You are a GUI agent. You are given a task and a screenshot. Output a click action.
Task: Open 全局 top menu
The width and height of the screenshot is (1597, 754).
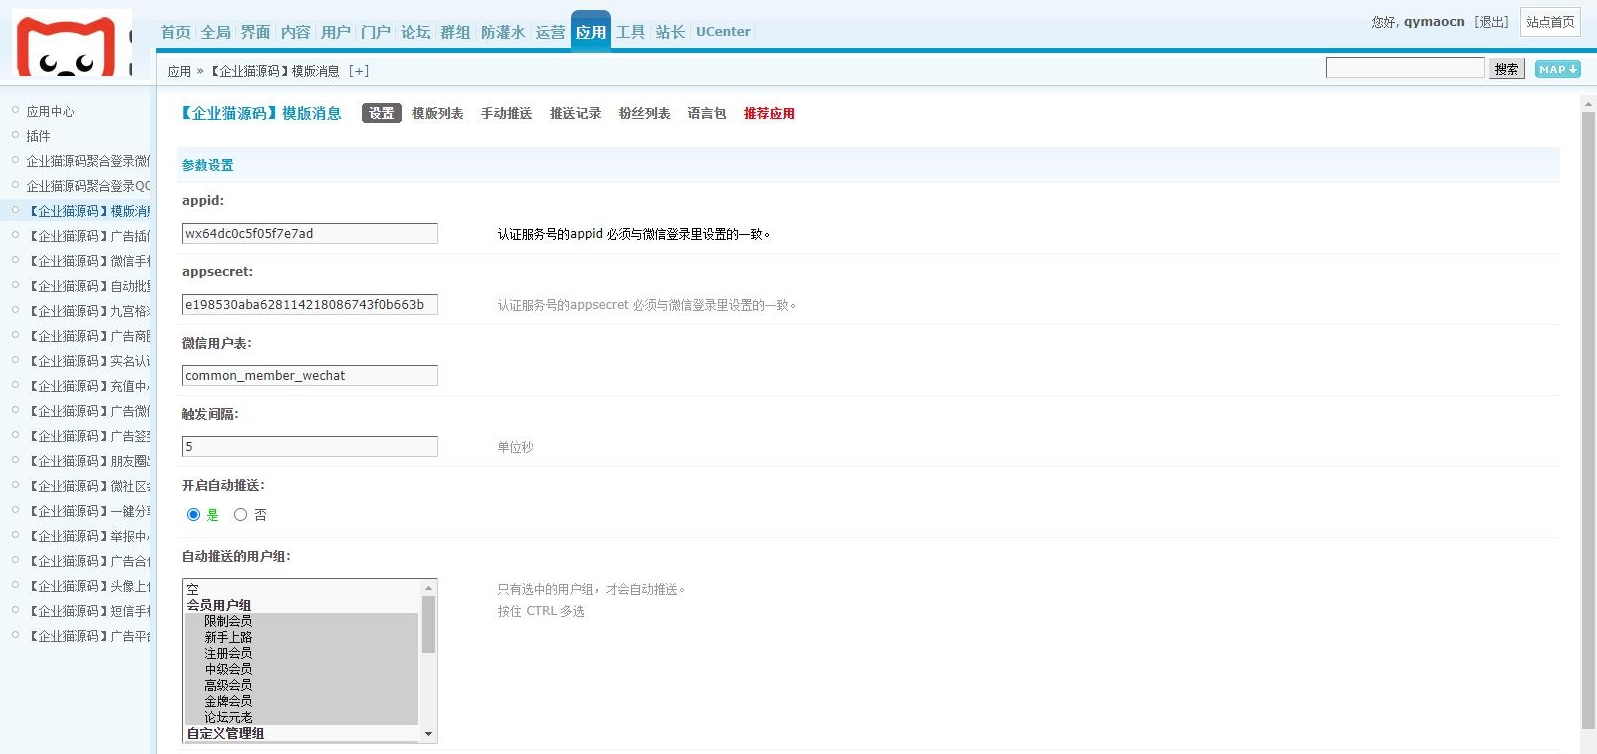click(x=216, y=32)
